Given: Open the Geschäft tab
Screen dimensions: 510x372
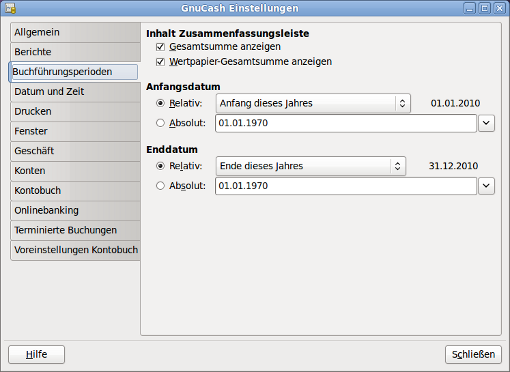Looking at the screenshot, I should (x=75, y=151).
